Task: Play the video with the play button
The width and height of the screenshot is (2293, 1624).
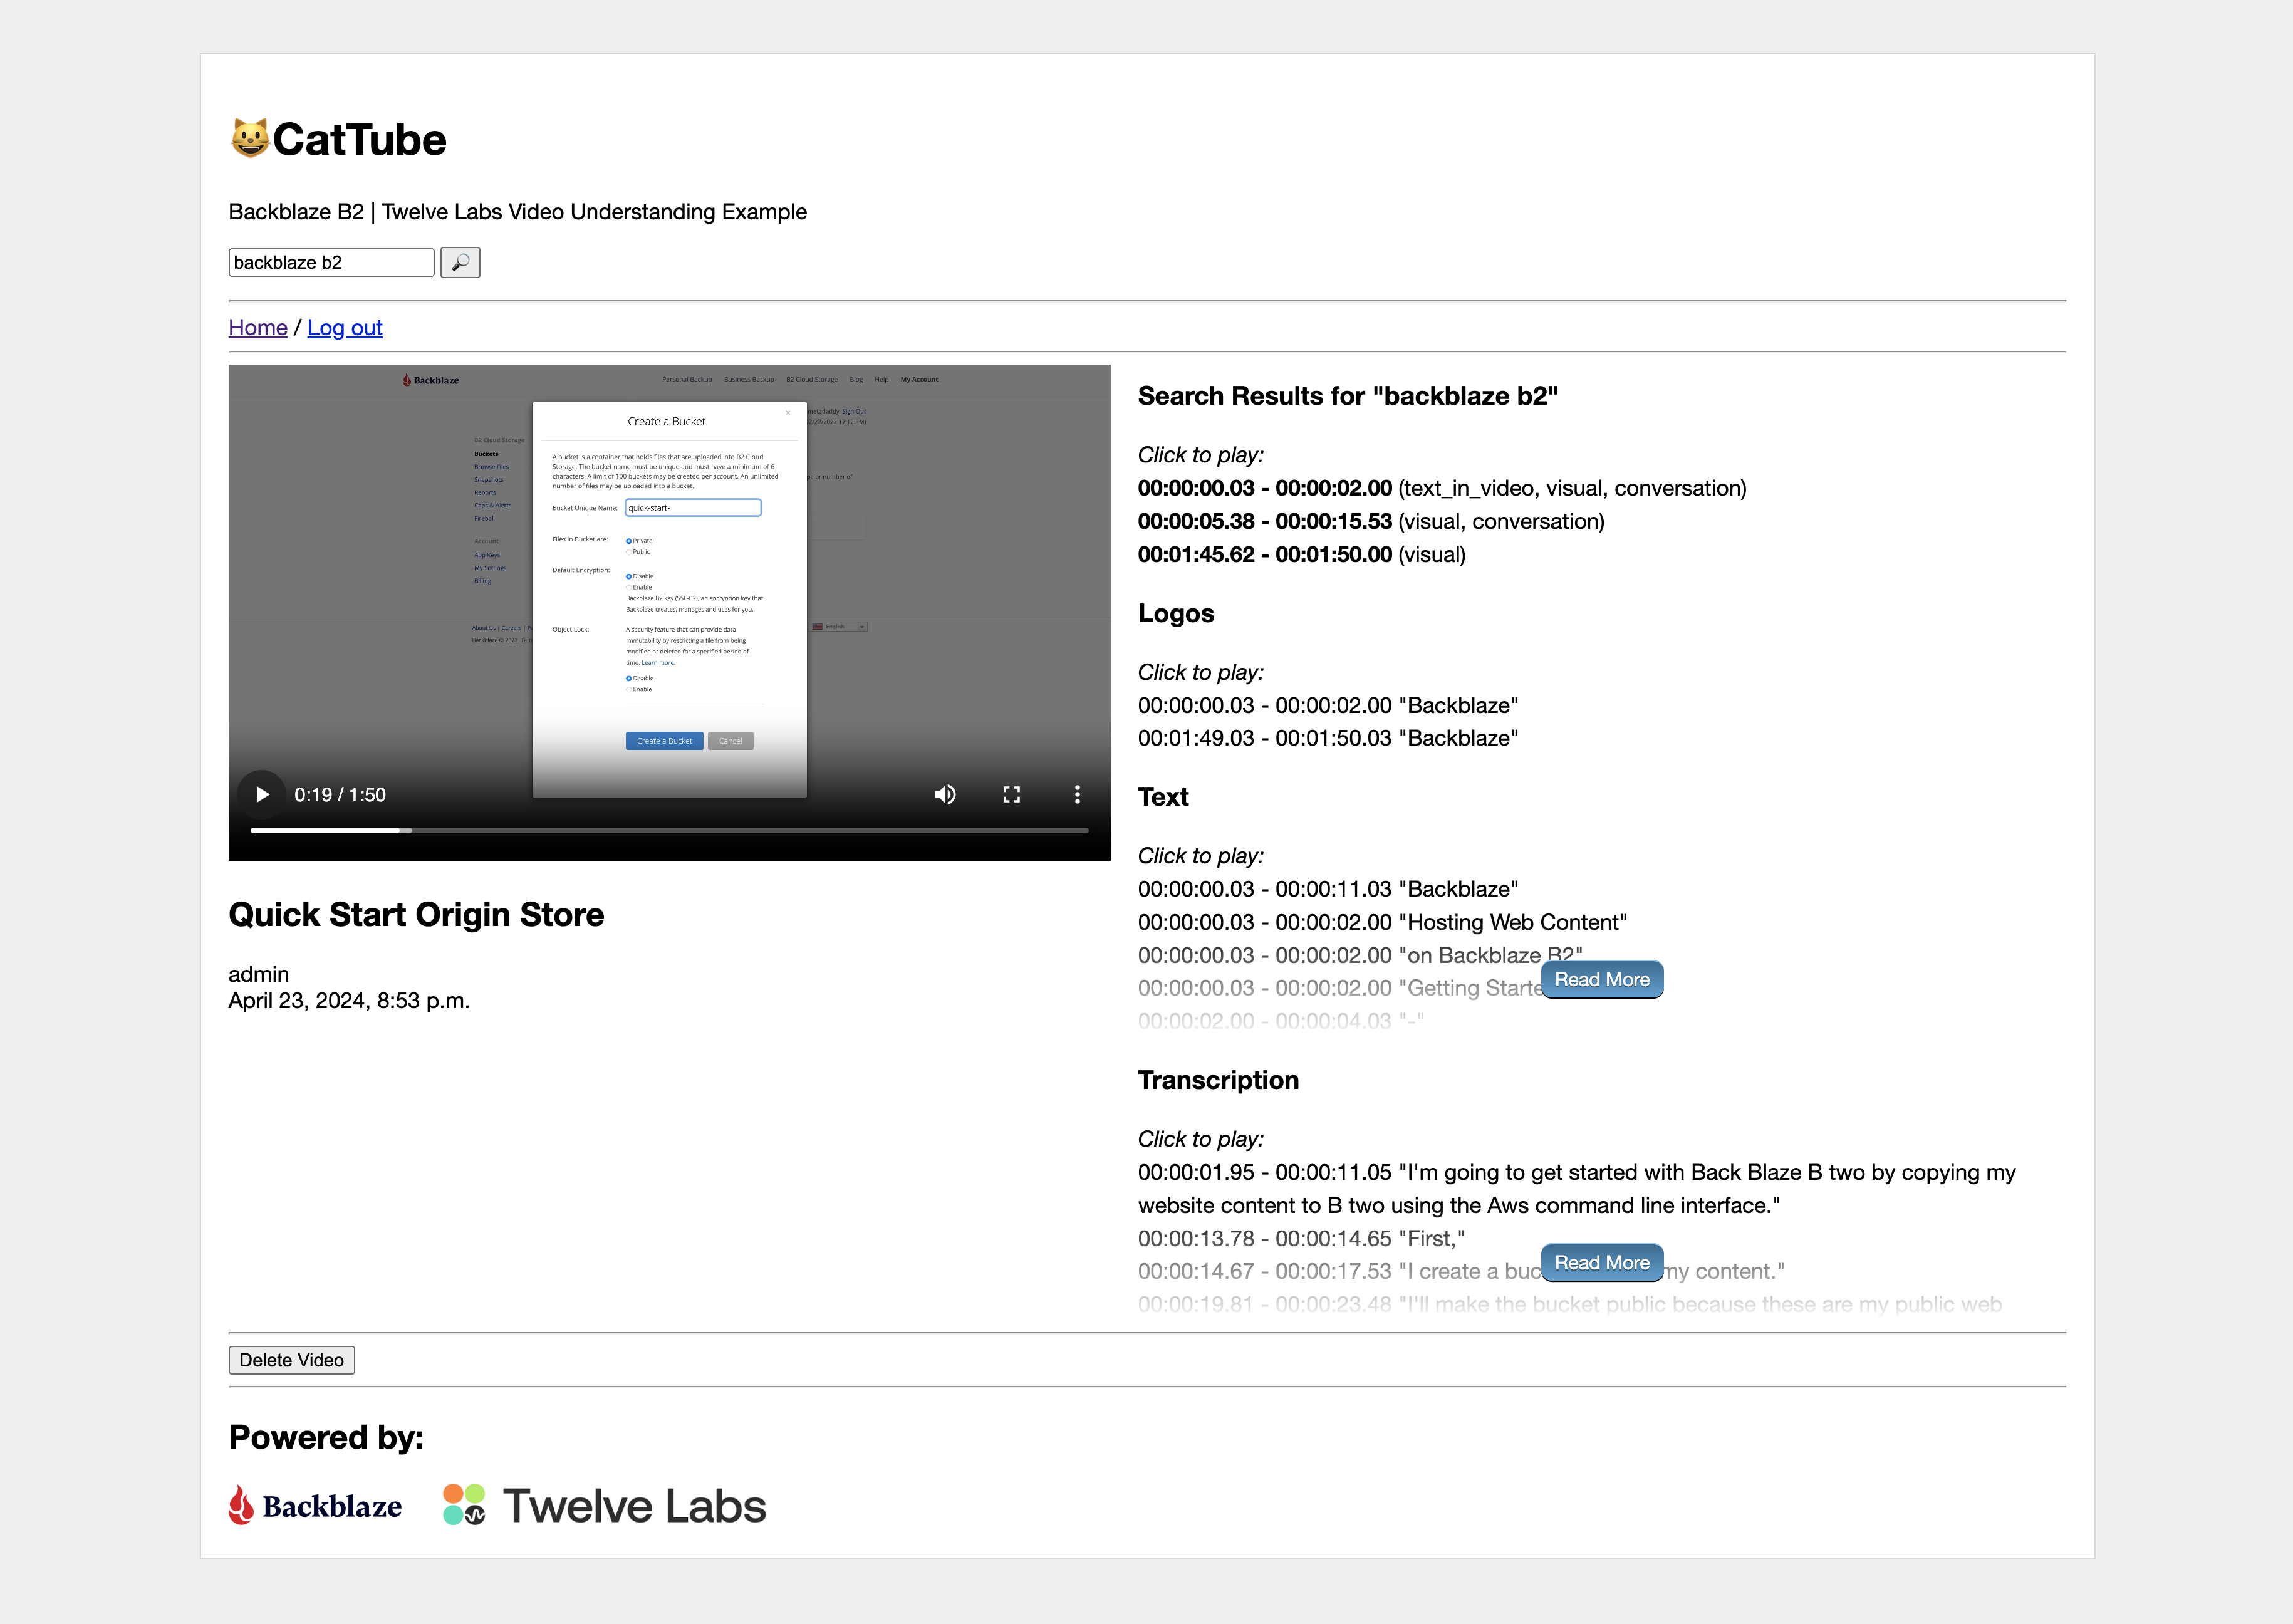Action: 262,795
